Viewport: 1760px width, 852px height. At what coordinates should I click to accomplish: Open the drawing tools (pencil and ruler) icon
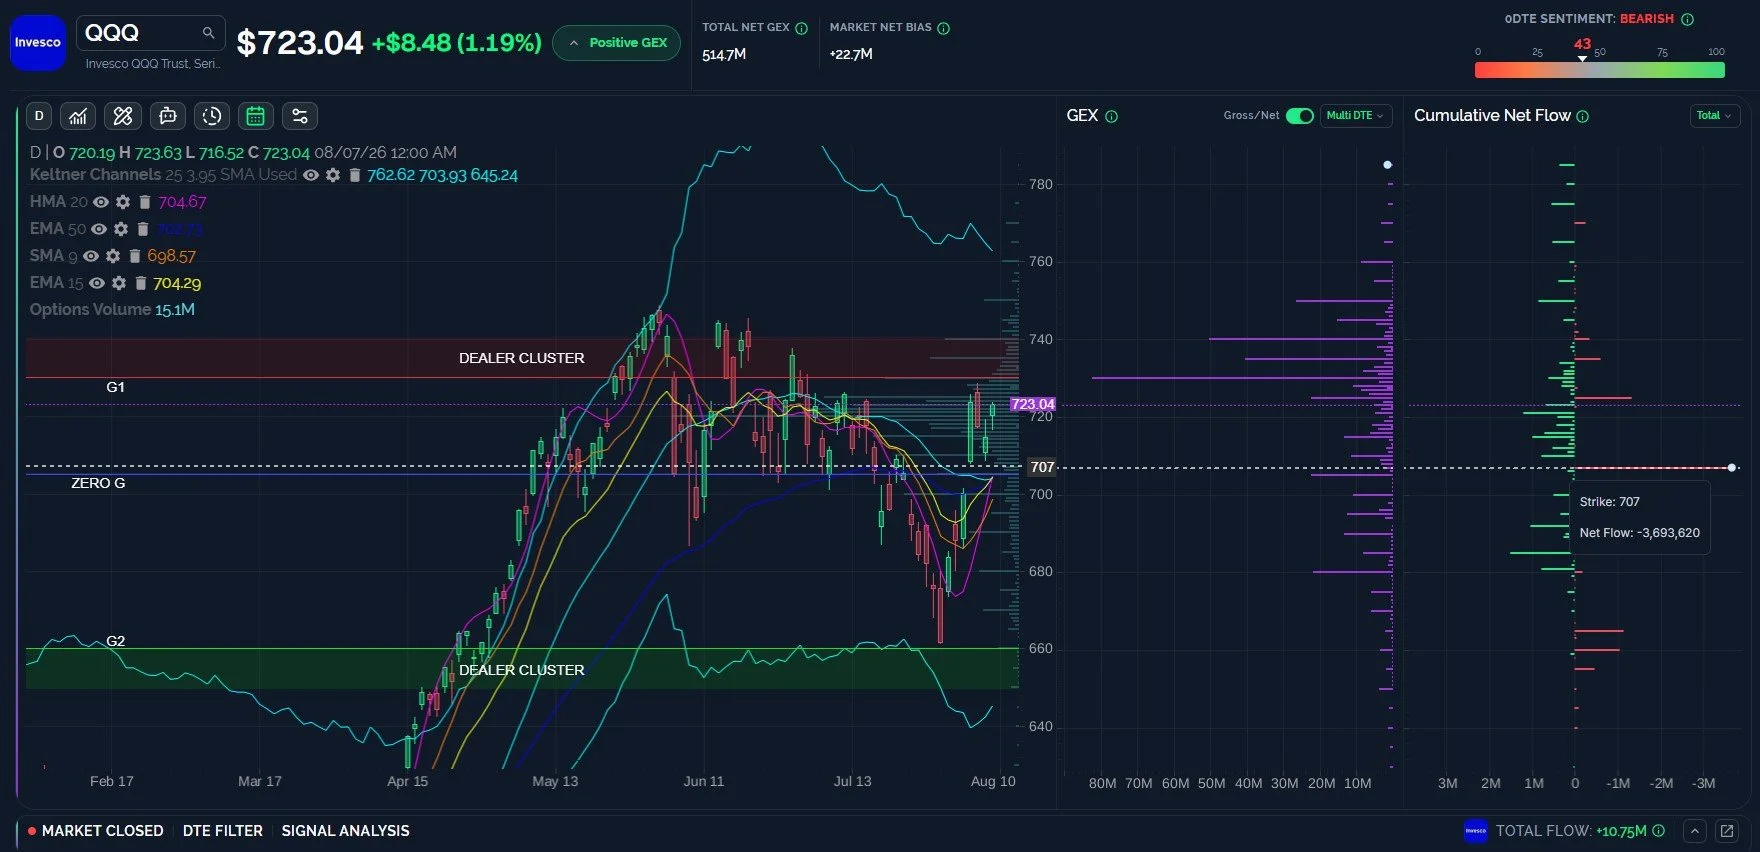[x=123, y=116]
